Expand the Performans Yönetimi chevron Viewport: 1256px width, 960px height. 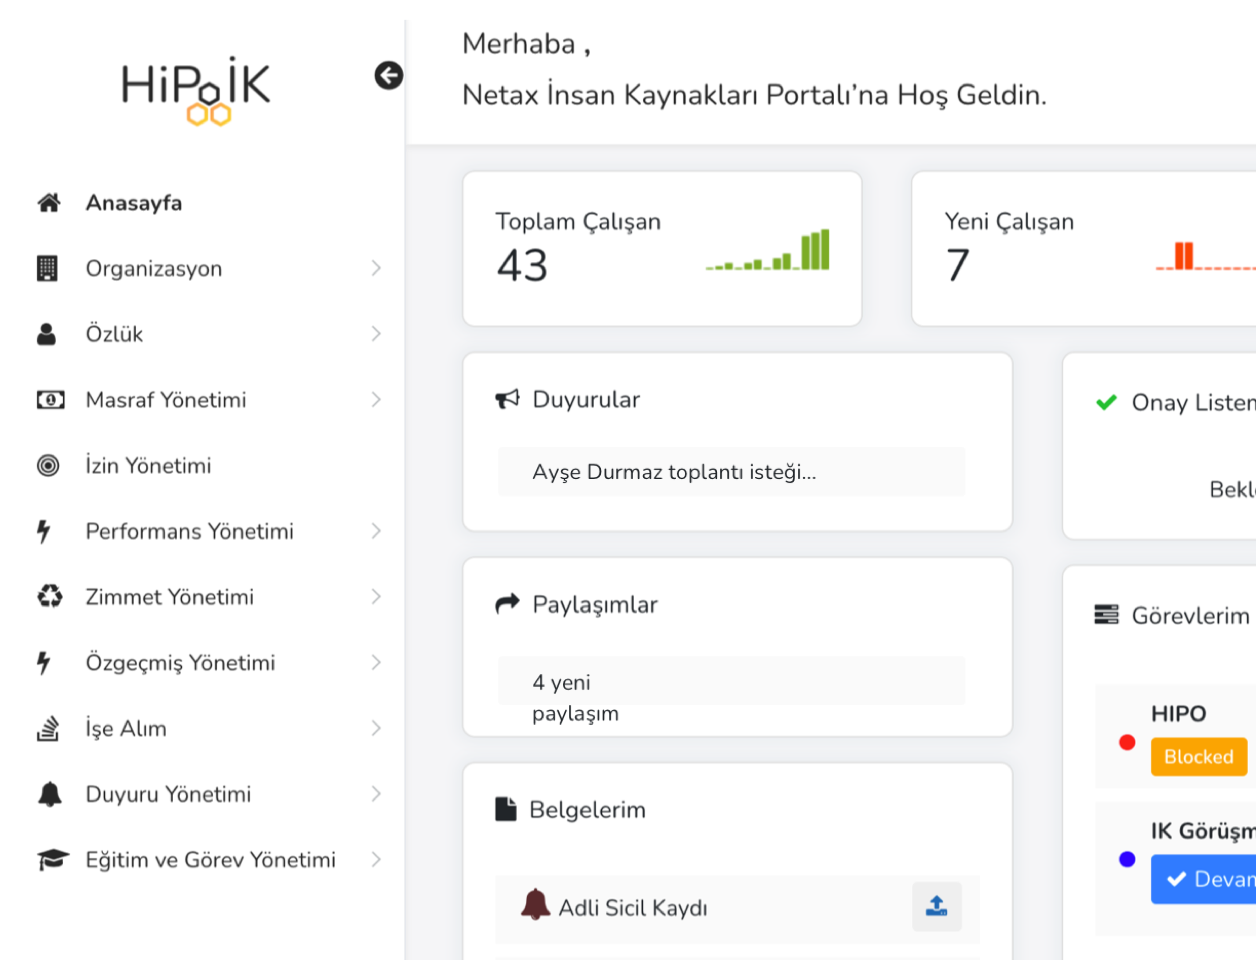click(376, 531)
